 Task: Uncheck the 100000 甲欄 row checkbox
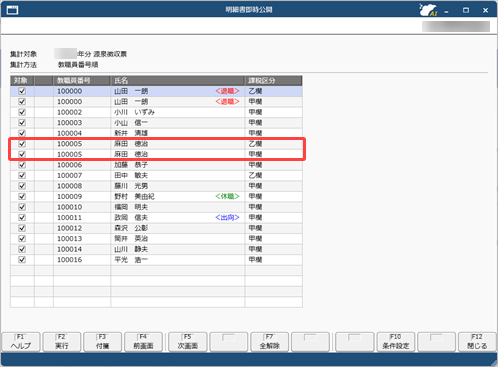click(x=22, y=102)
